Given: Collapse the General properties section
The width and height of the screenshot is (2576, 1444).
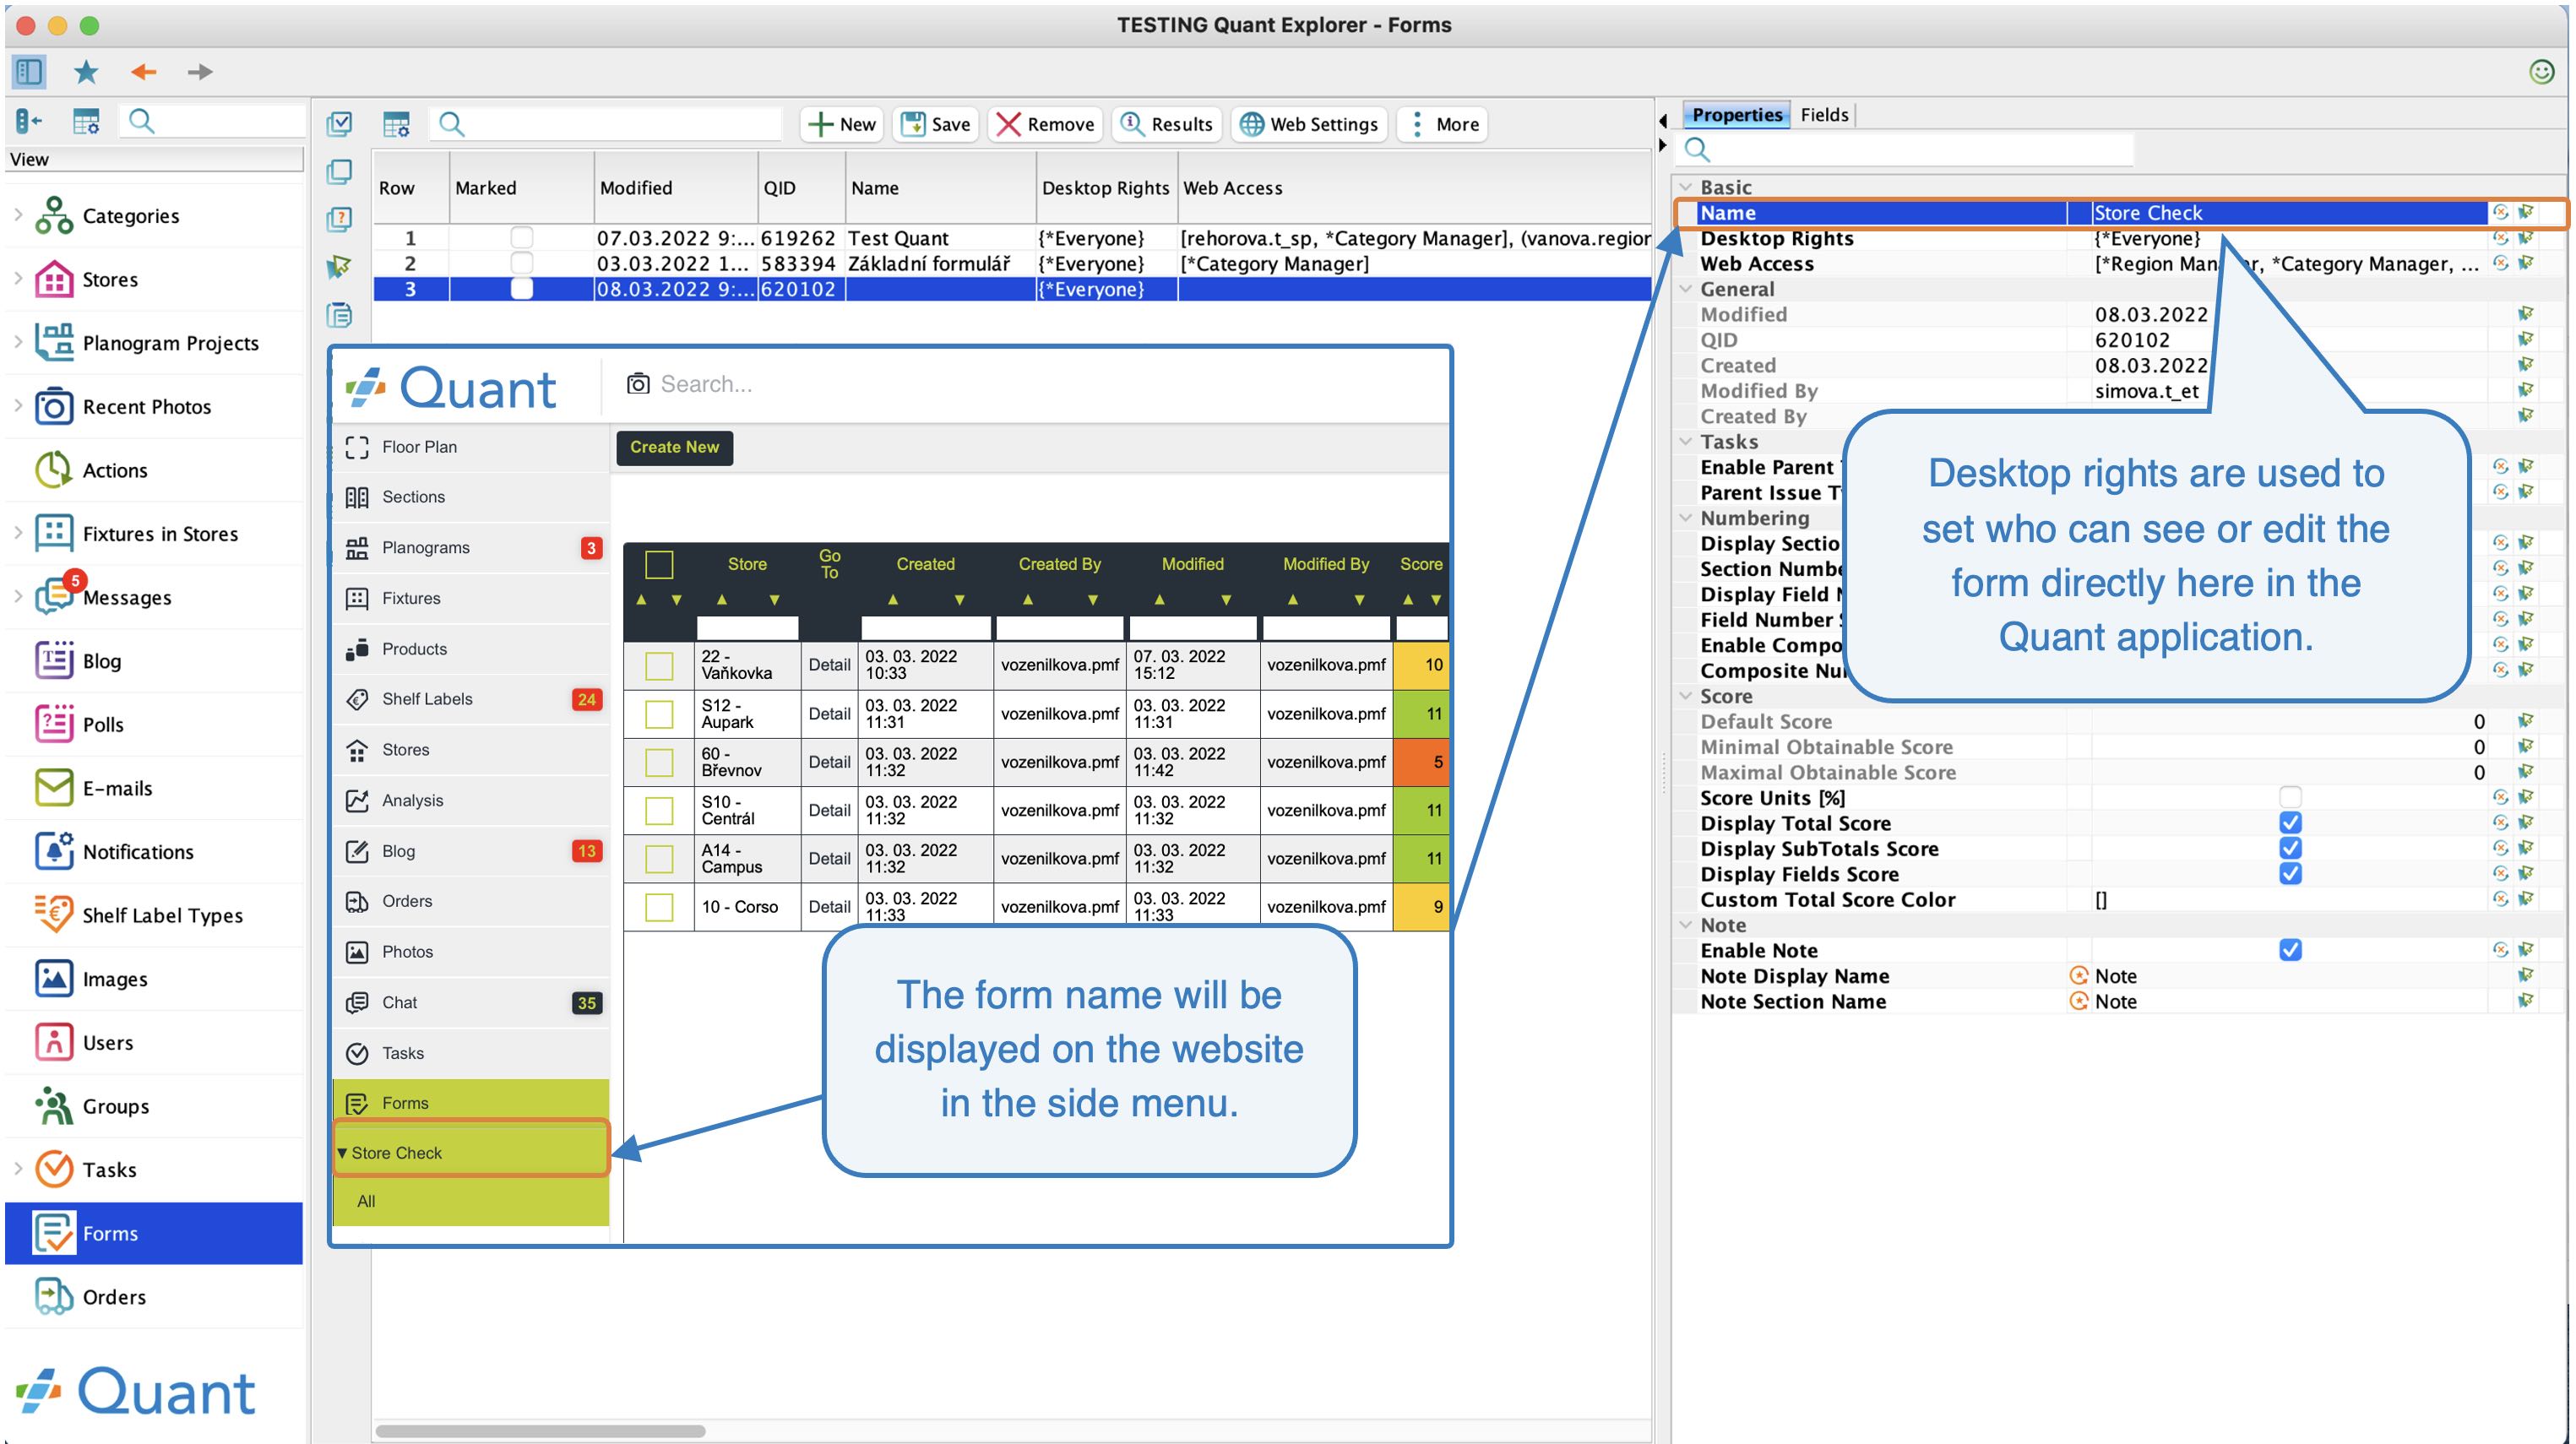Looking at the screenshot, I should pos(1686,289).
